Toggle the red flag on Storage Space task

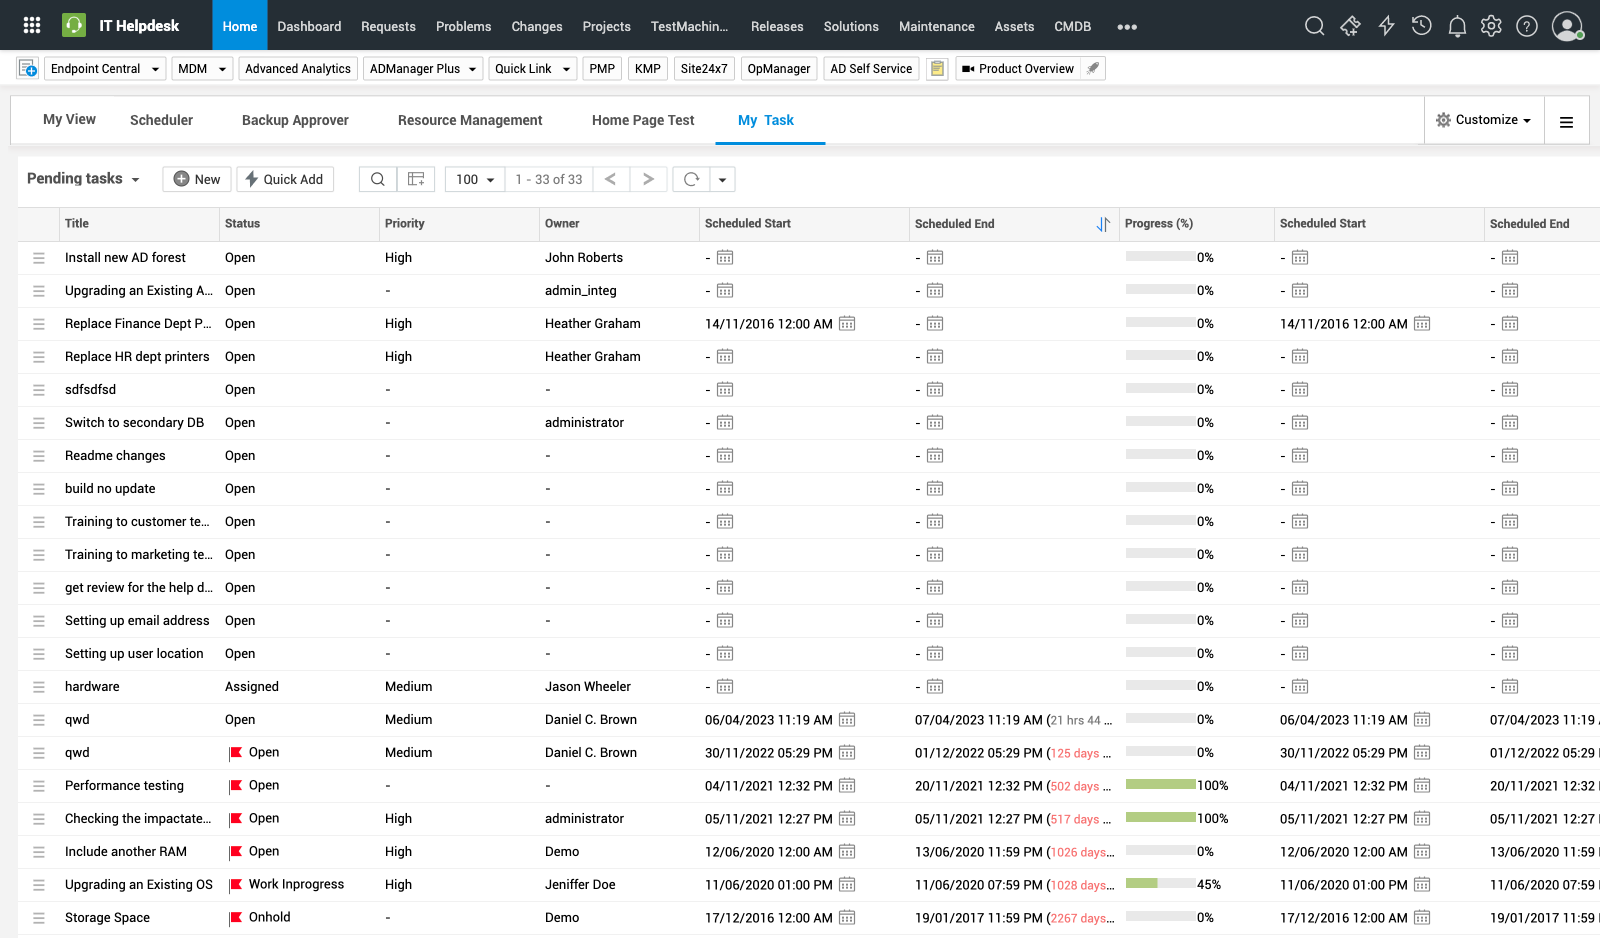(236, 918)
